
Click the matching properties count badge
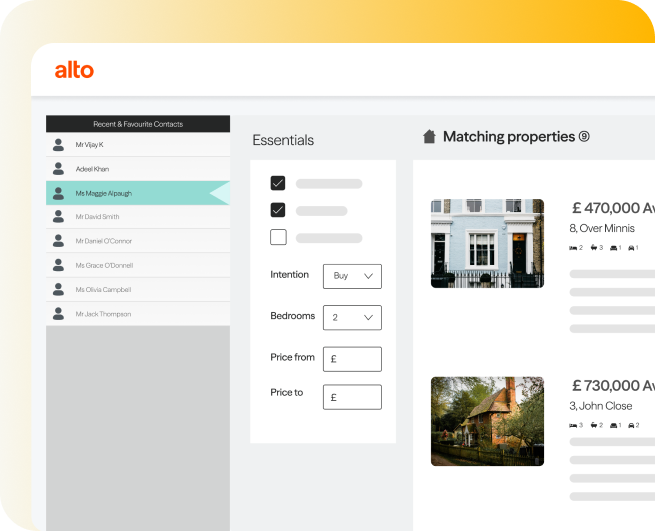tap(584, 137)
